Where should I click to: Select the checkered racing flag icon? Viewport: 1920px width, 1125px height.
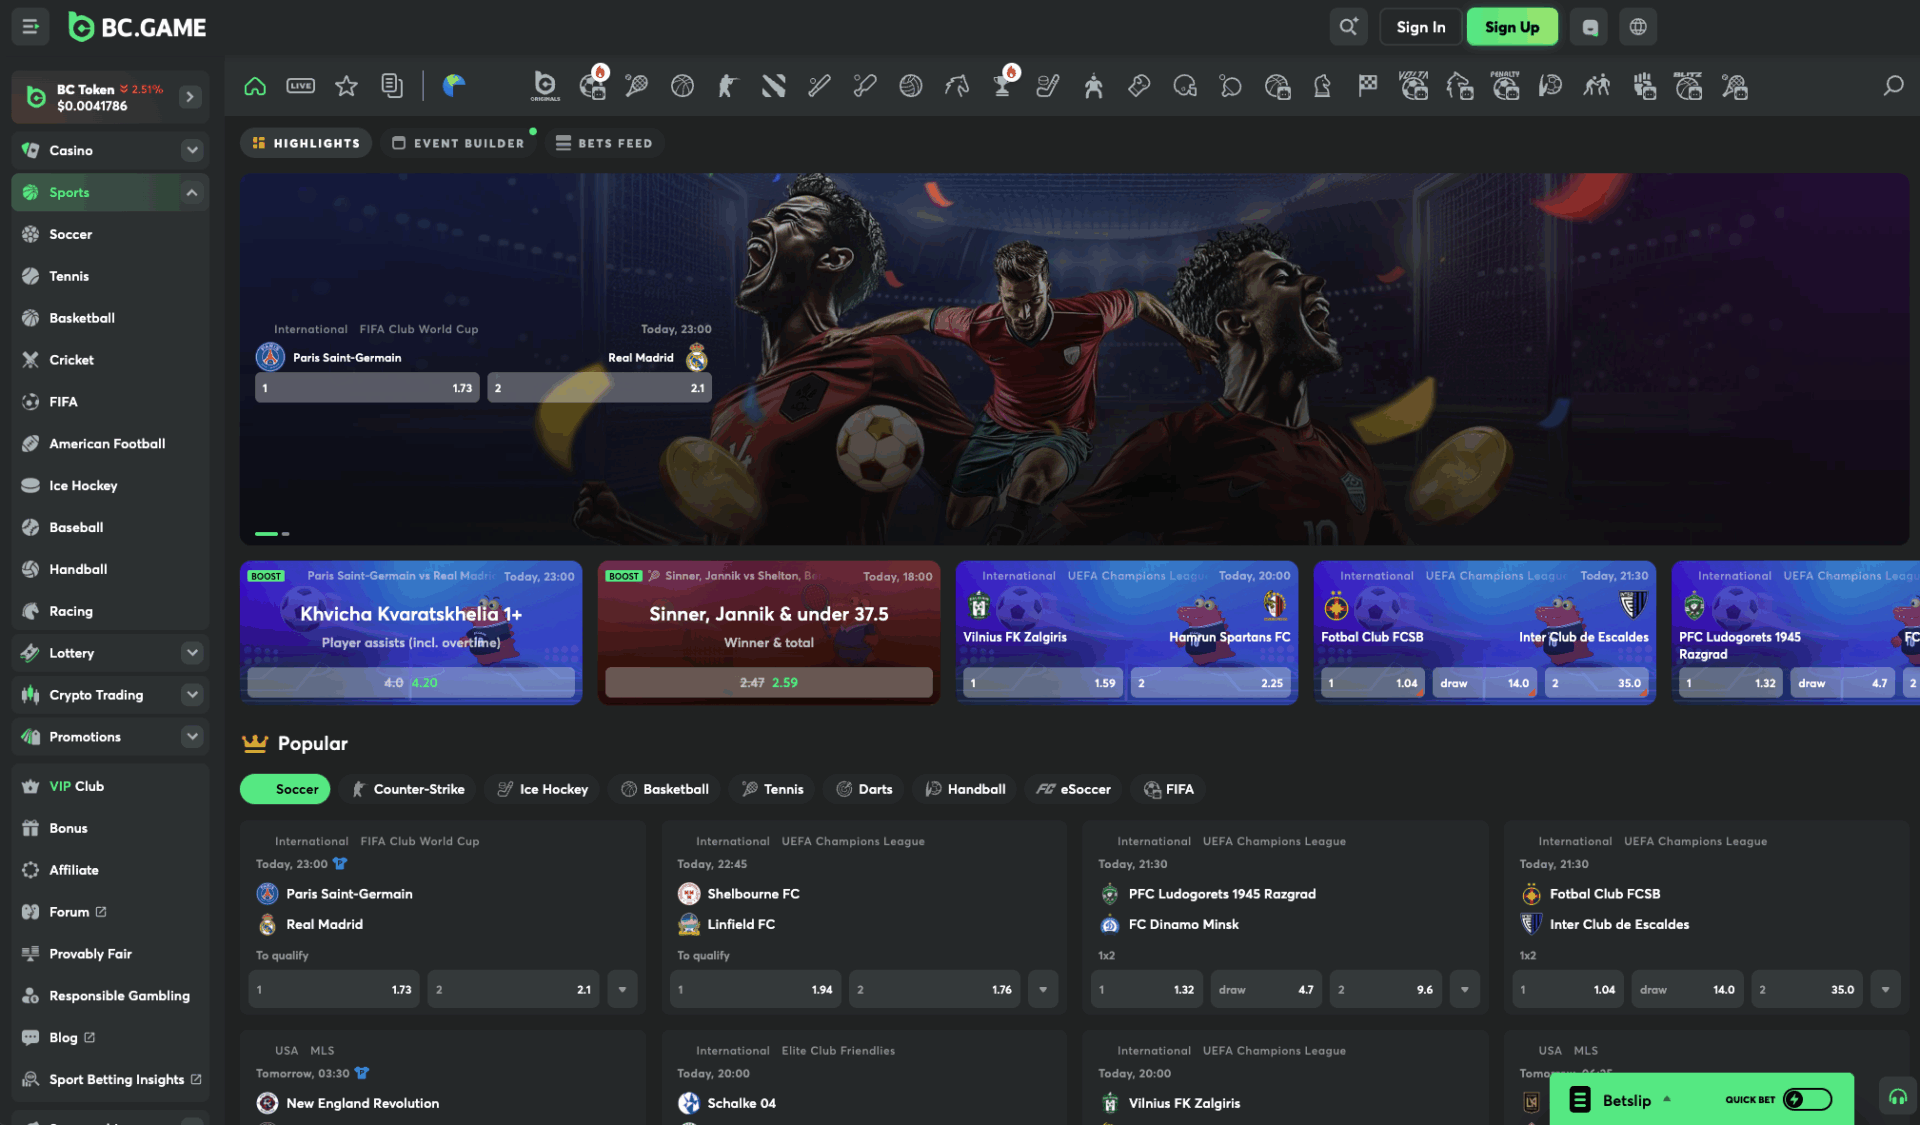pos(1368,86)
